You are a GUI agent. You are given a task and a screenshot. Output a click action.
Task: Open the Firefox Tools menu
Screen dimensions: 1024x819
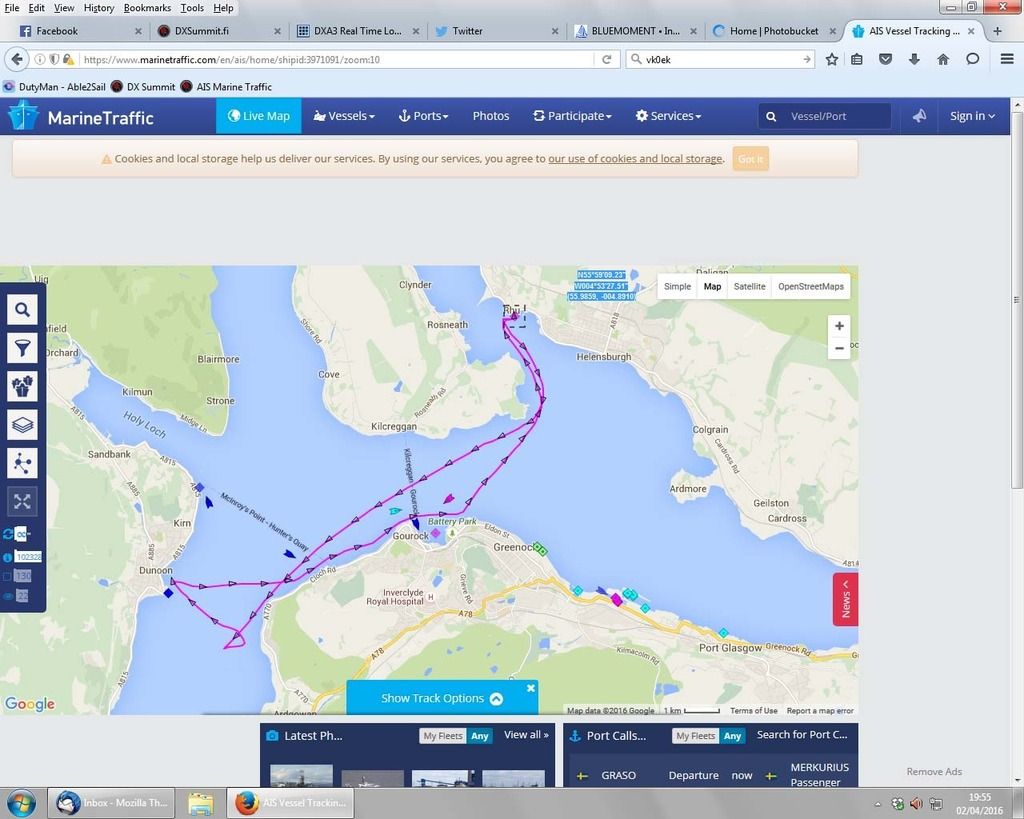pyautogui.click(x=192, y=8)
